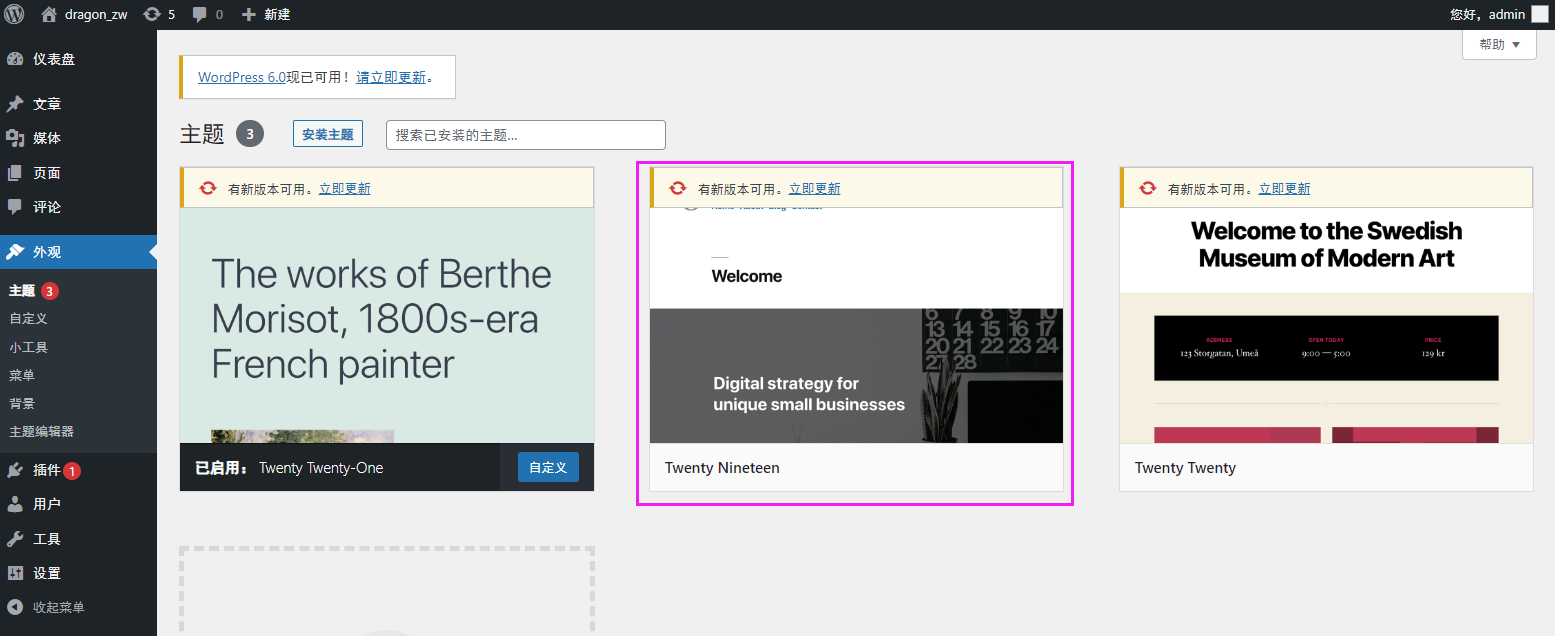Focus the 搜索已安装的主题 search field
This screenshot has width=1555, height=636.
tap(526, 135)
